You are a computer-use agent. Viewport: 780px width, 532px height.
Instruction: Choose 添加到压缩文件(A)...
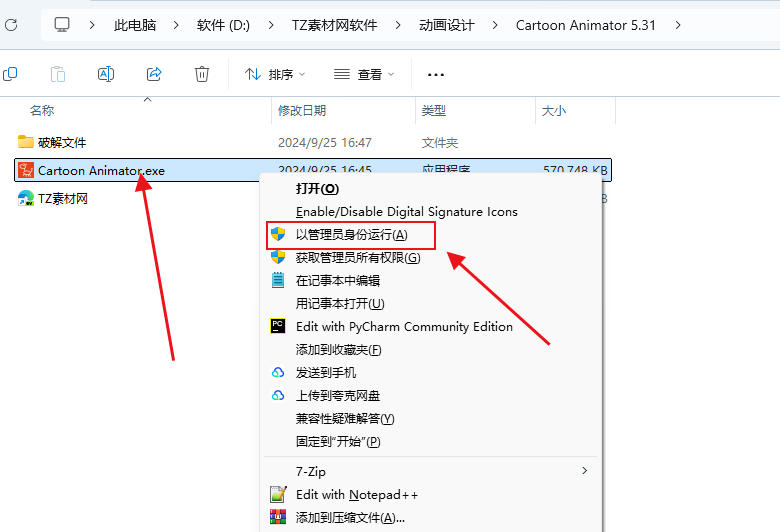click(x=350, y=518)
